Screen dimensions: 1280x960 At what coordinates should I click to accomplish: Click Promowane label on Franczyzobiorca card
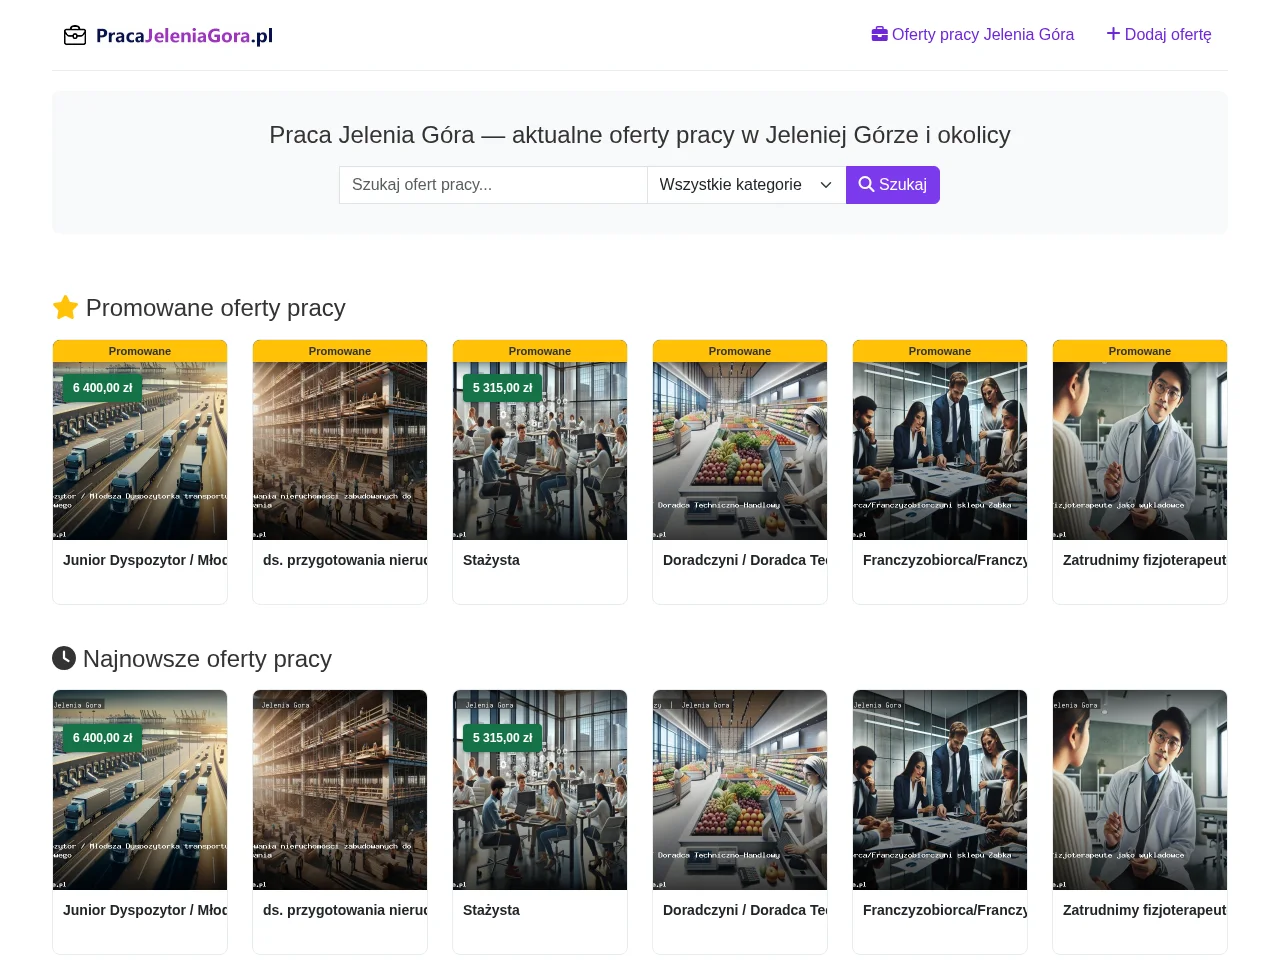(x=940, y=351)
